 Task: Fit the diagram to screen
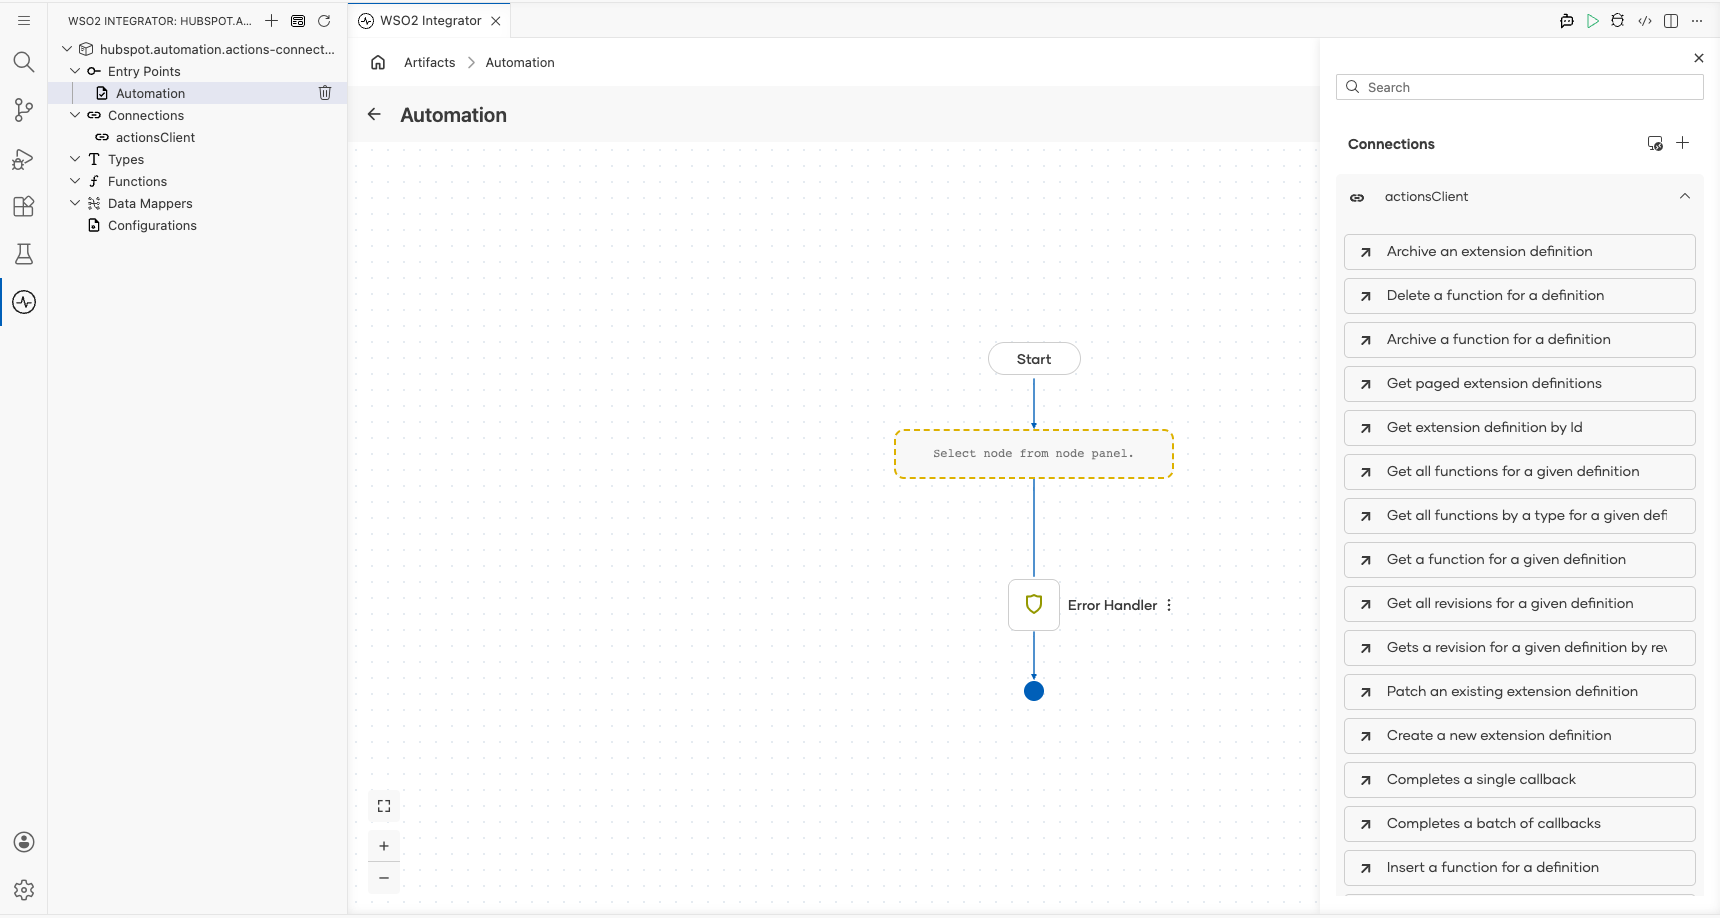[x=384, y=806]
